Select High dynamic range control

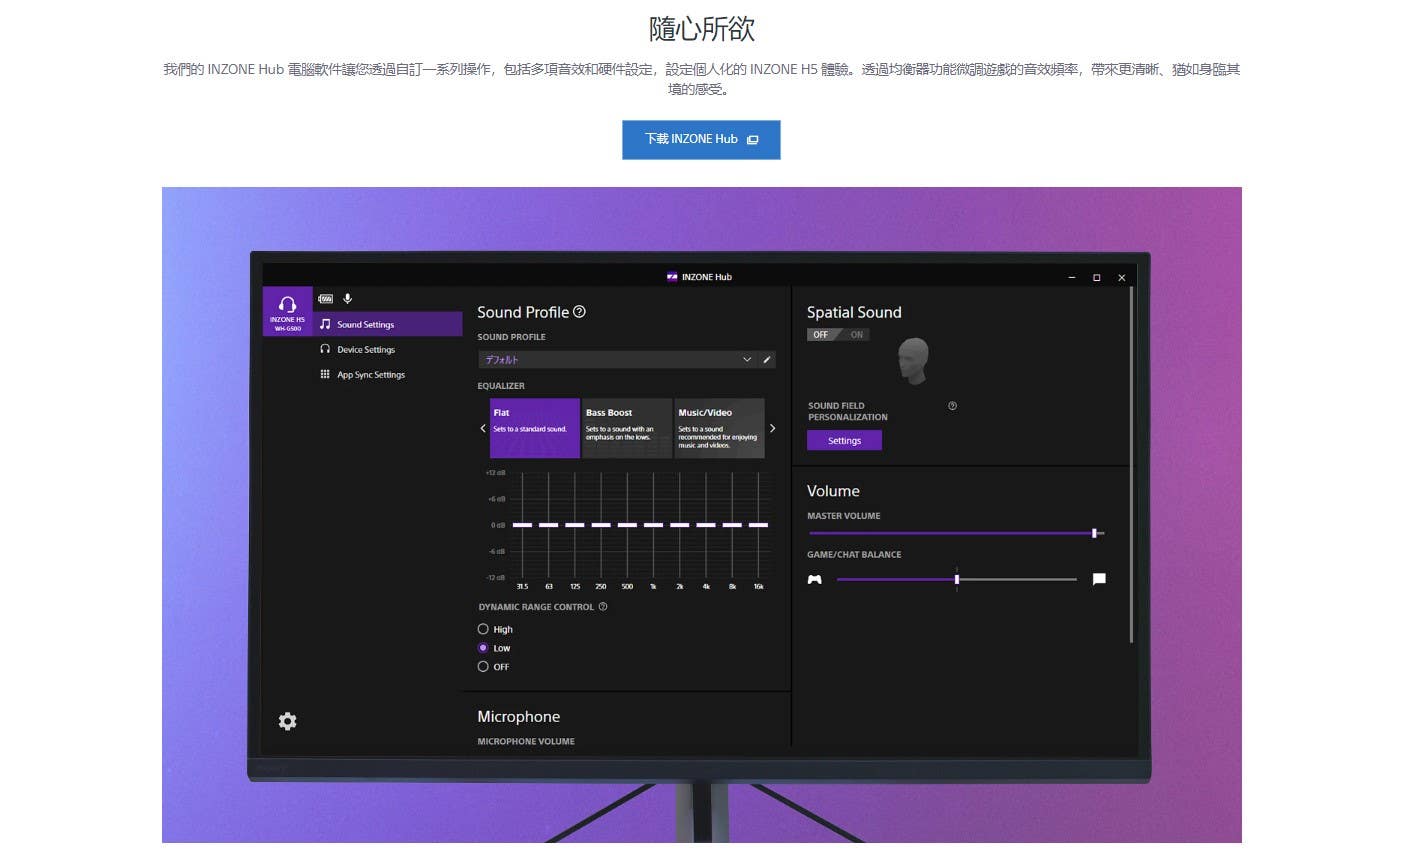tap(483, 629)
